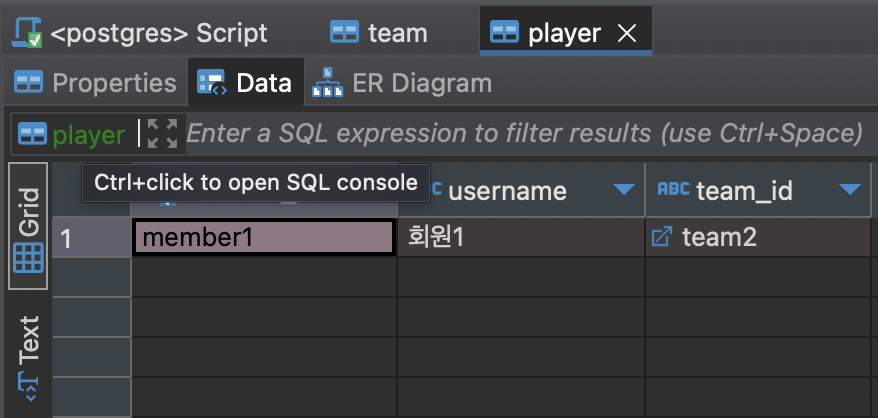Focus the SQL filter expression field
Screen dimensions: 878x418
point(524,134)
